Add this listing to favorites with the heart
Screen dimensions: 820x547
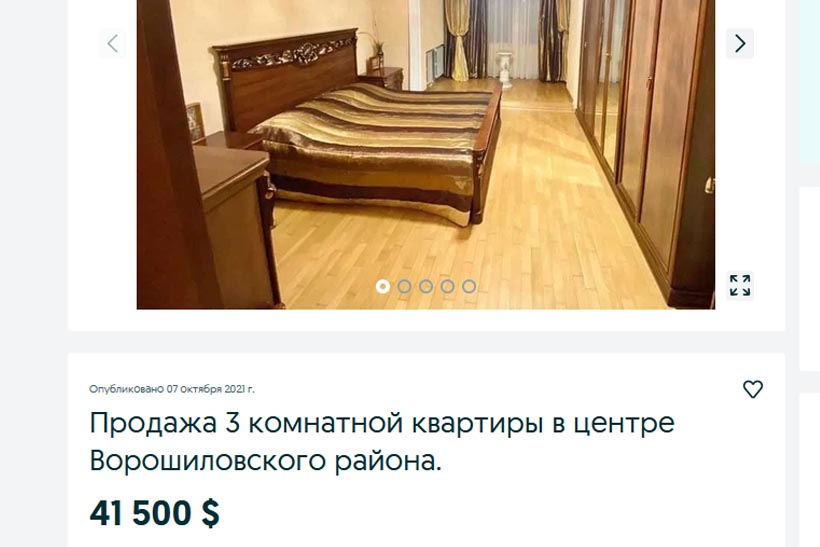[753, 389]
